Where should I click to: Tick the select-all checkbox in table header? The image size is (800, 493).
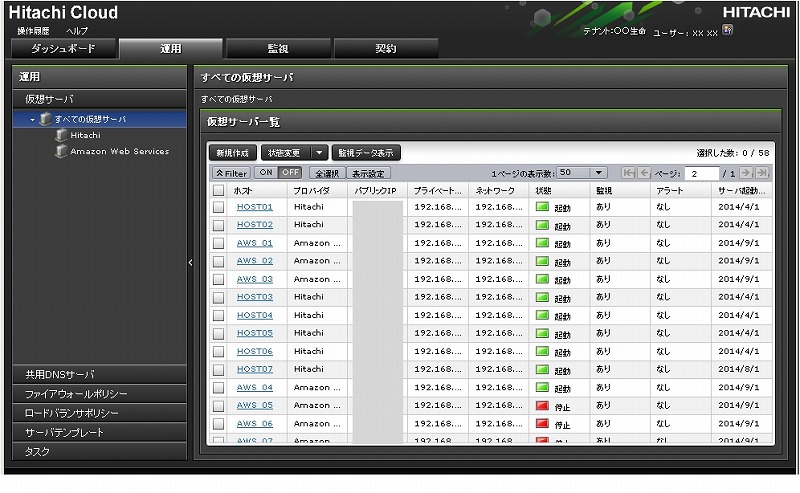coord(218,190)
